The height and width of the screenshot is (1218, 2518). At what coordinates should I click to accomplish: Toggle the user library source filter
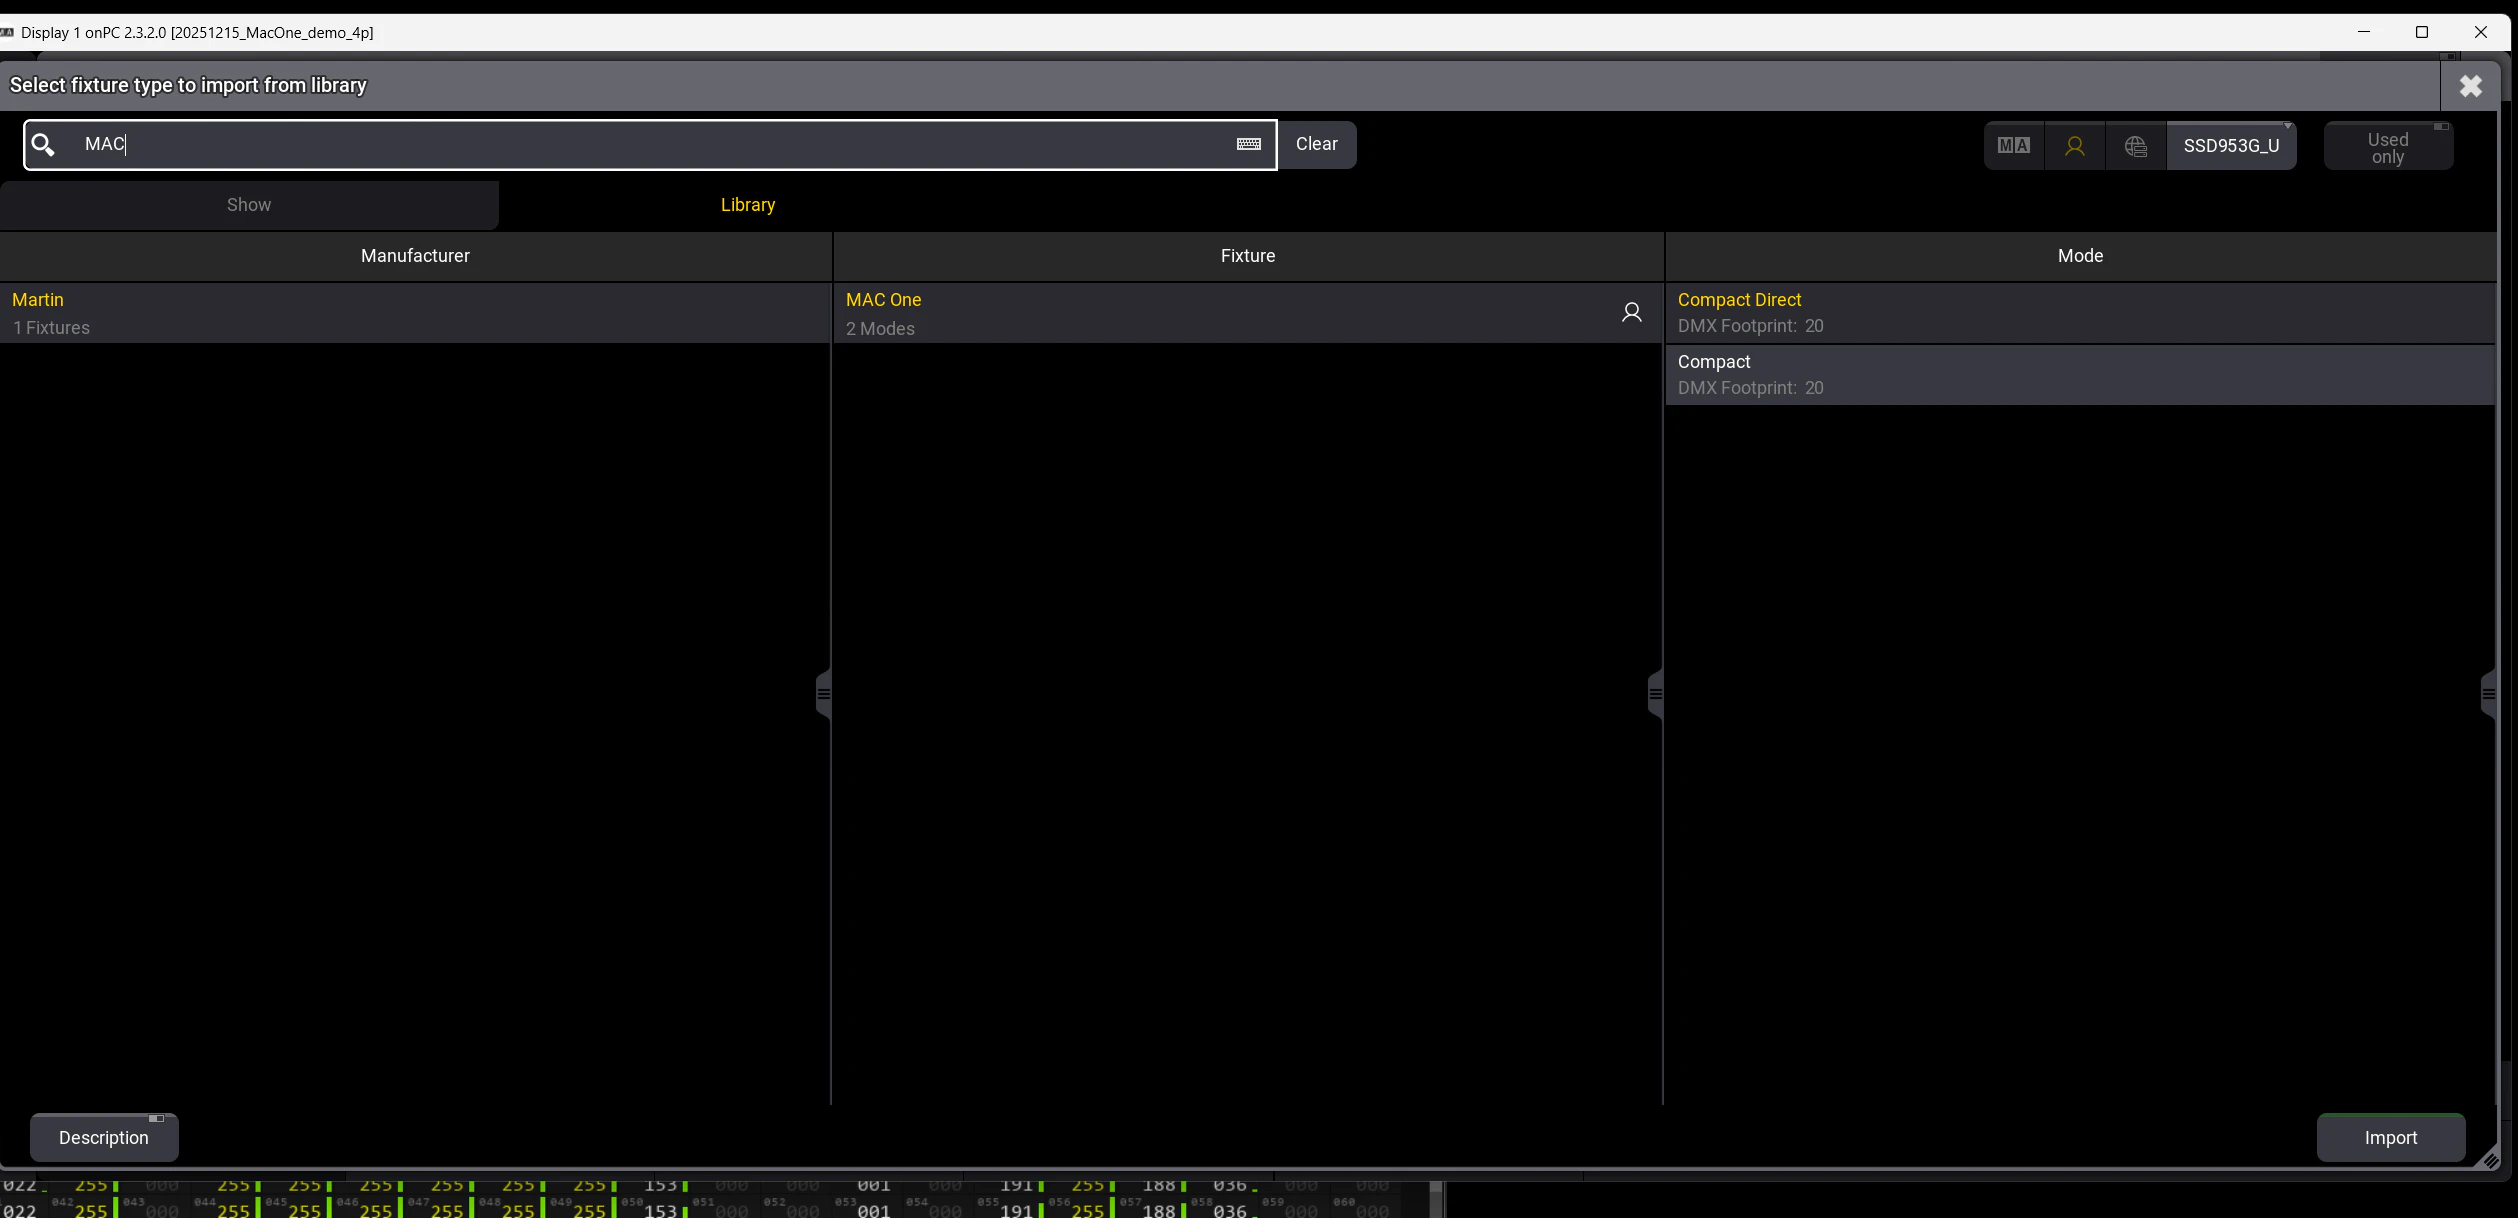pos(2075,146)
